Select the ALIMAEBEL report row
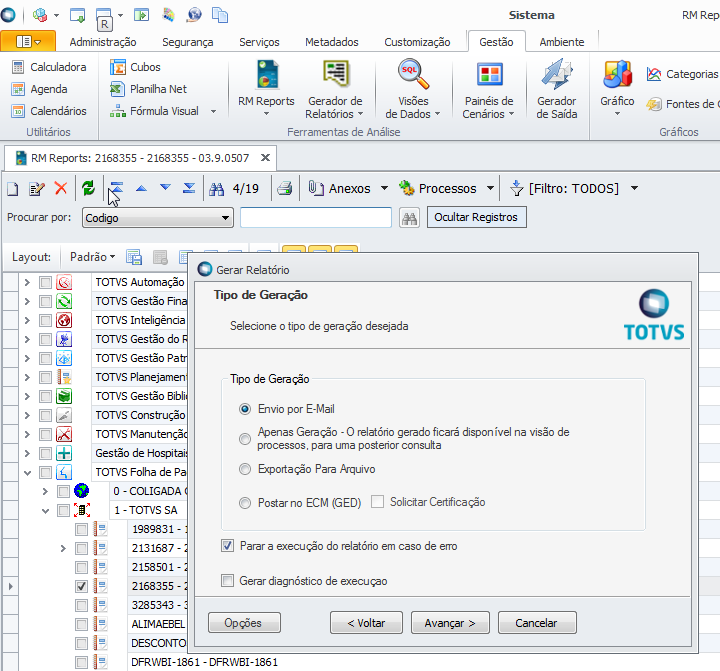The height and width of the screenshot is (671, 720). [x=158, y=624]
